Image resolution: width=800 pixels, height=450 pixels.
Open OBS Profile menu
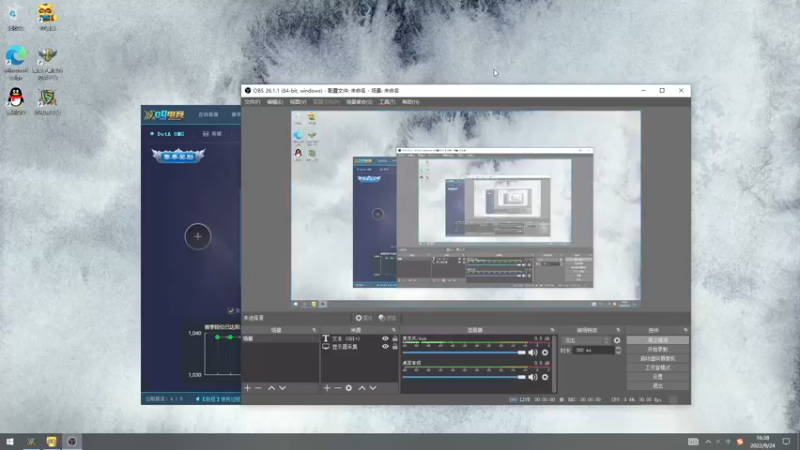326,102
